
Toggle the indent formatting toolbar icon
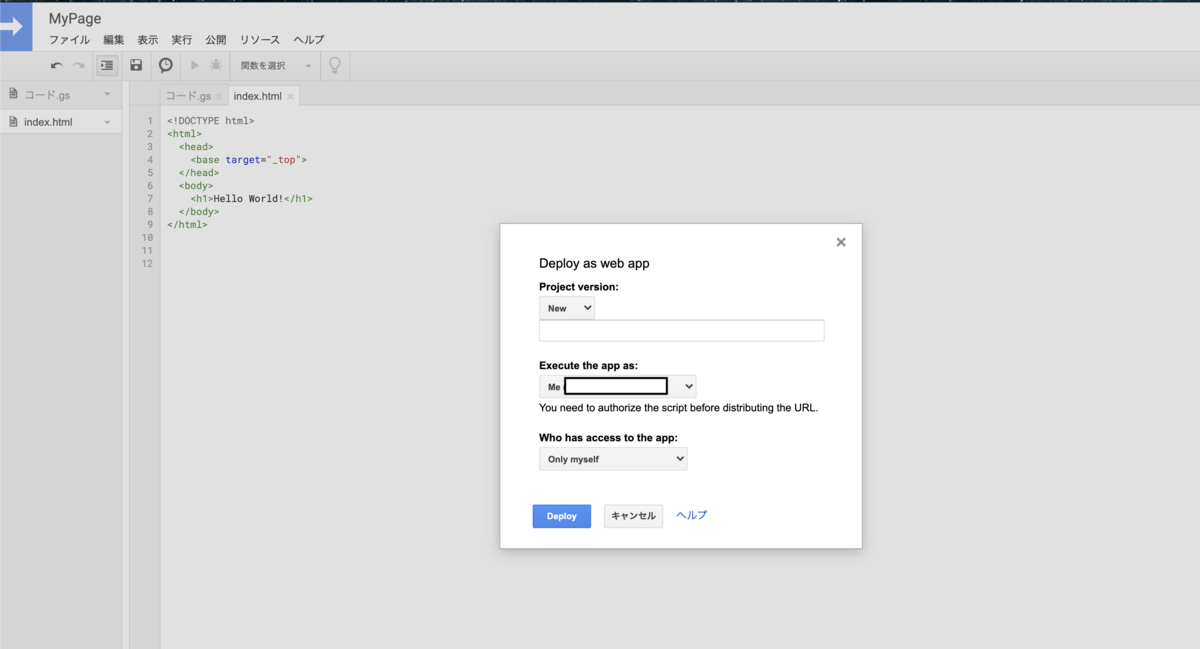tap(107, 65)
